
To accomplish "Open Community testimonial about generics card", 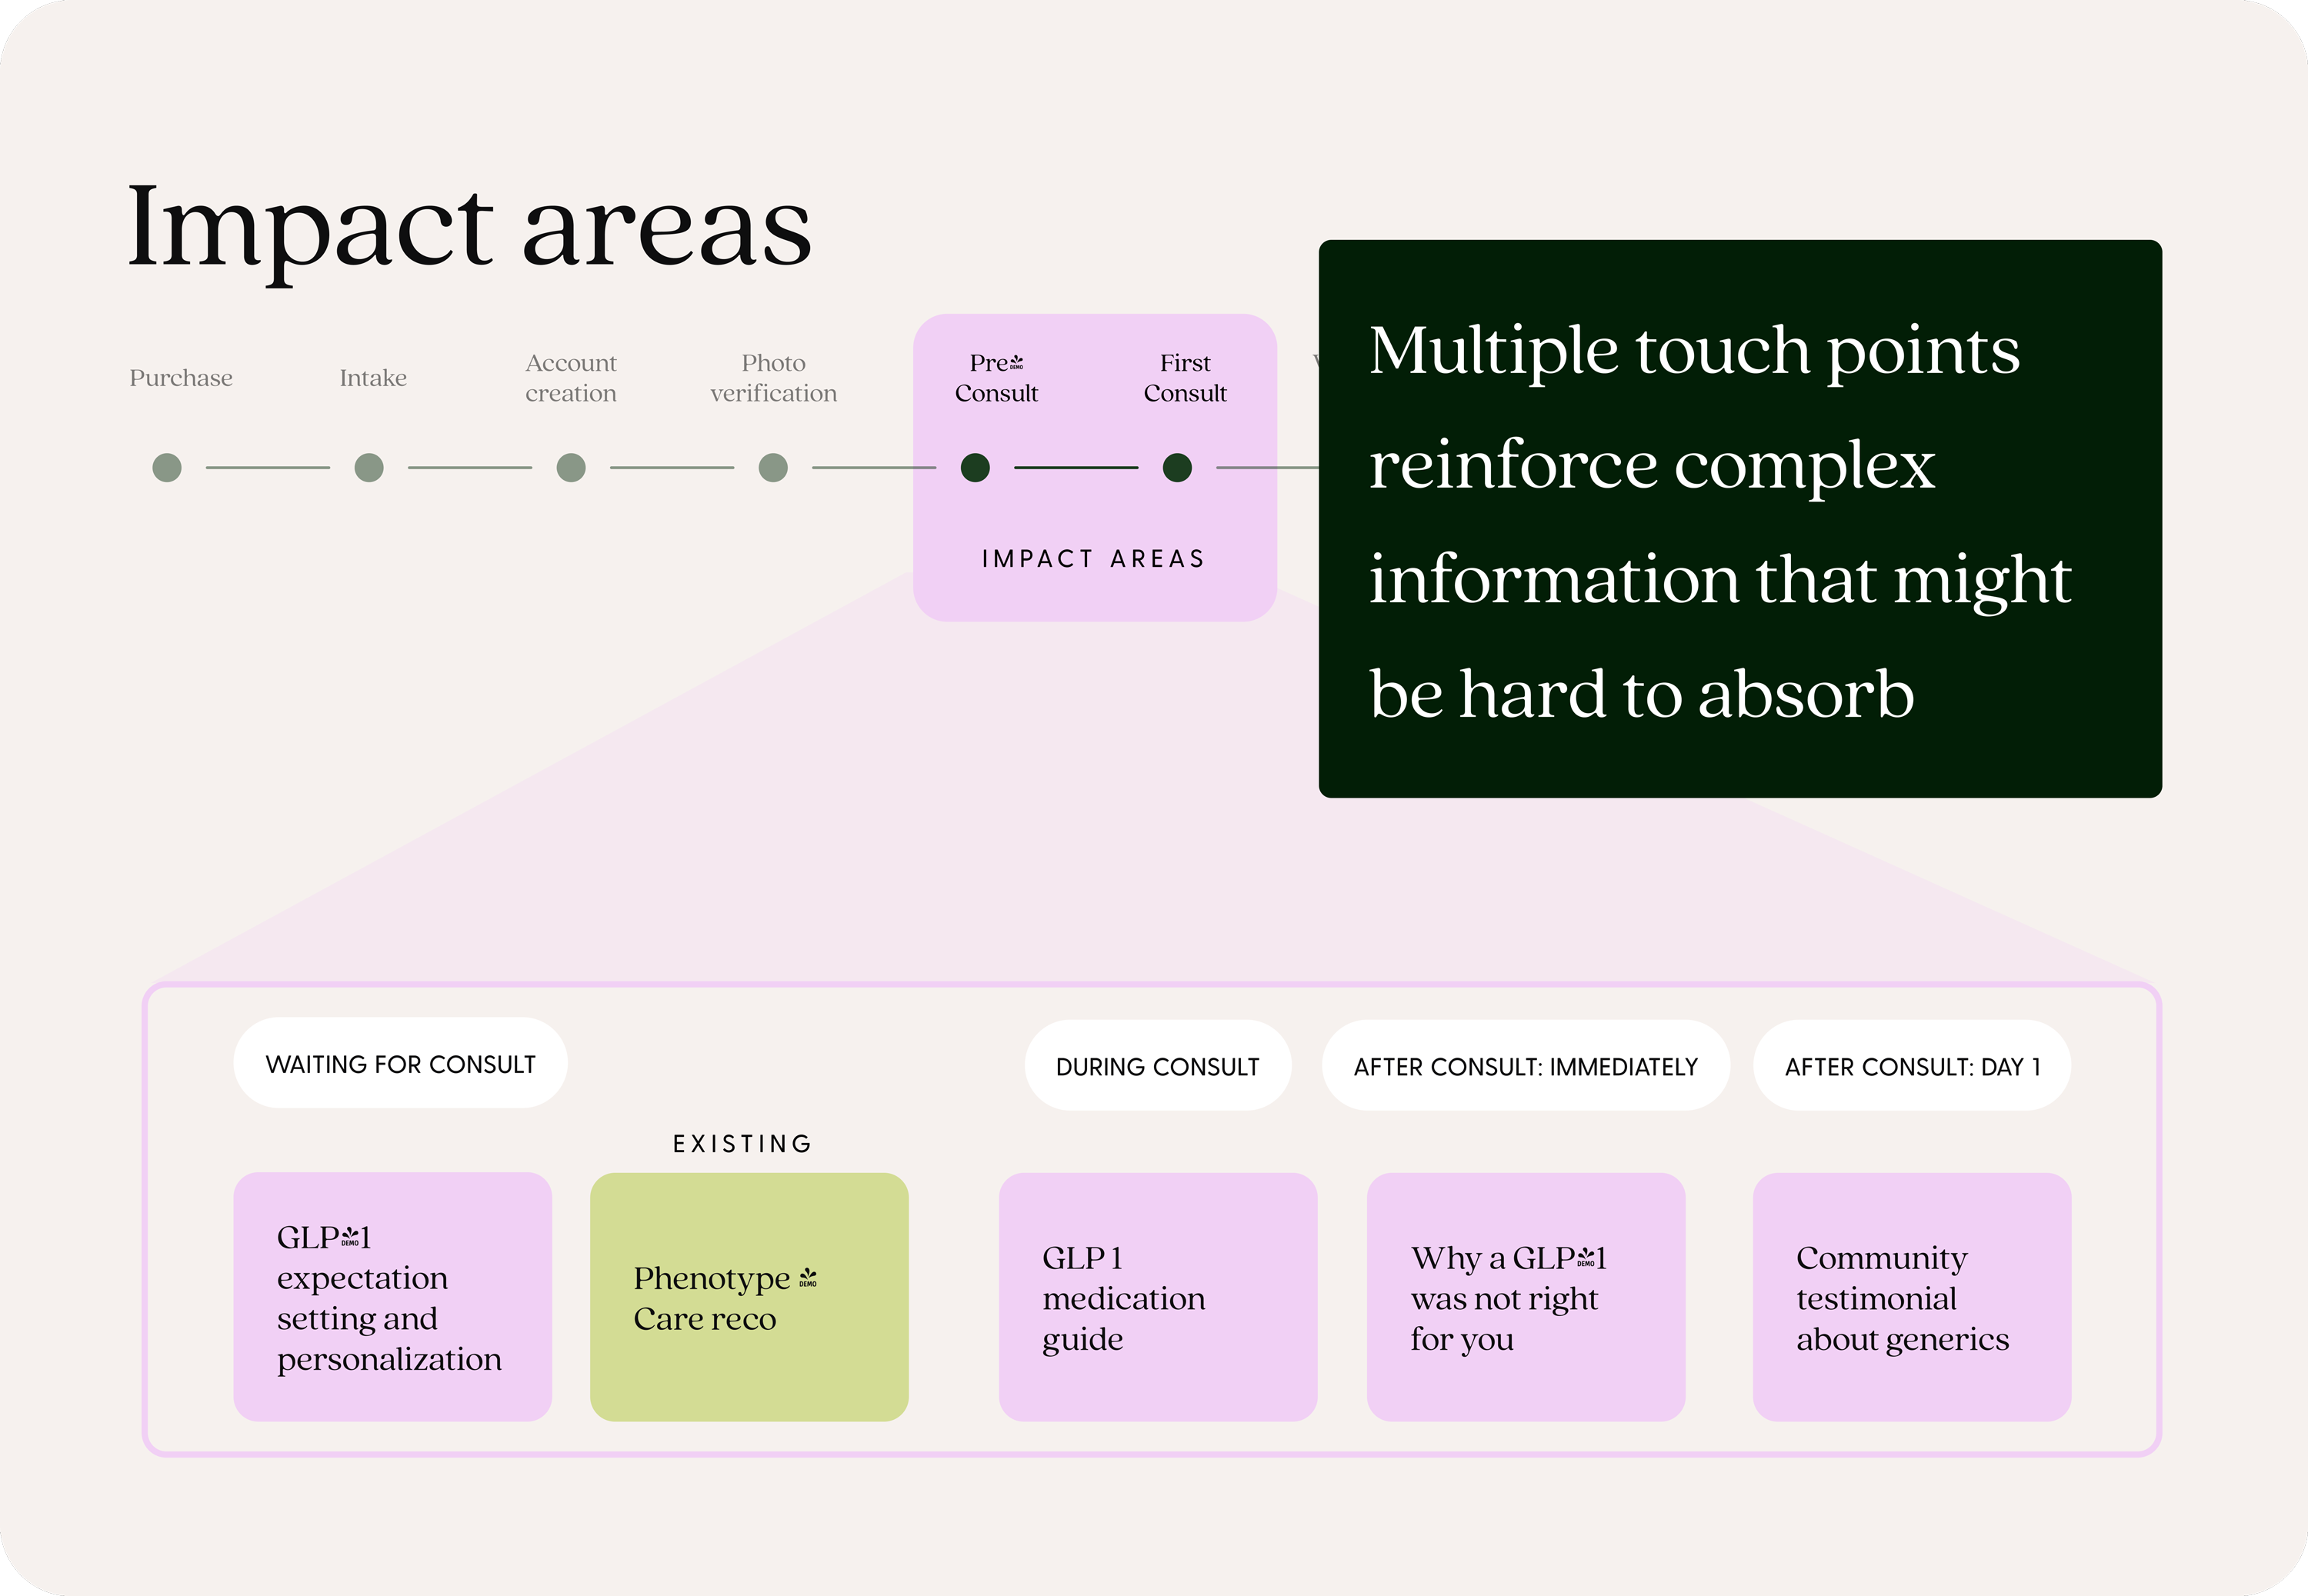I will click(1912, 1297).
